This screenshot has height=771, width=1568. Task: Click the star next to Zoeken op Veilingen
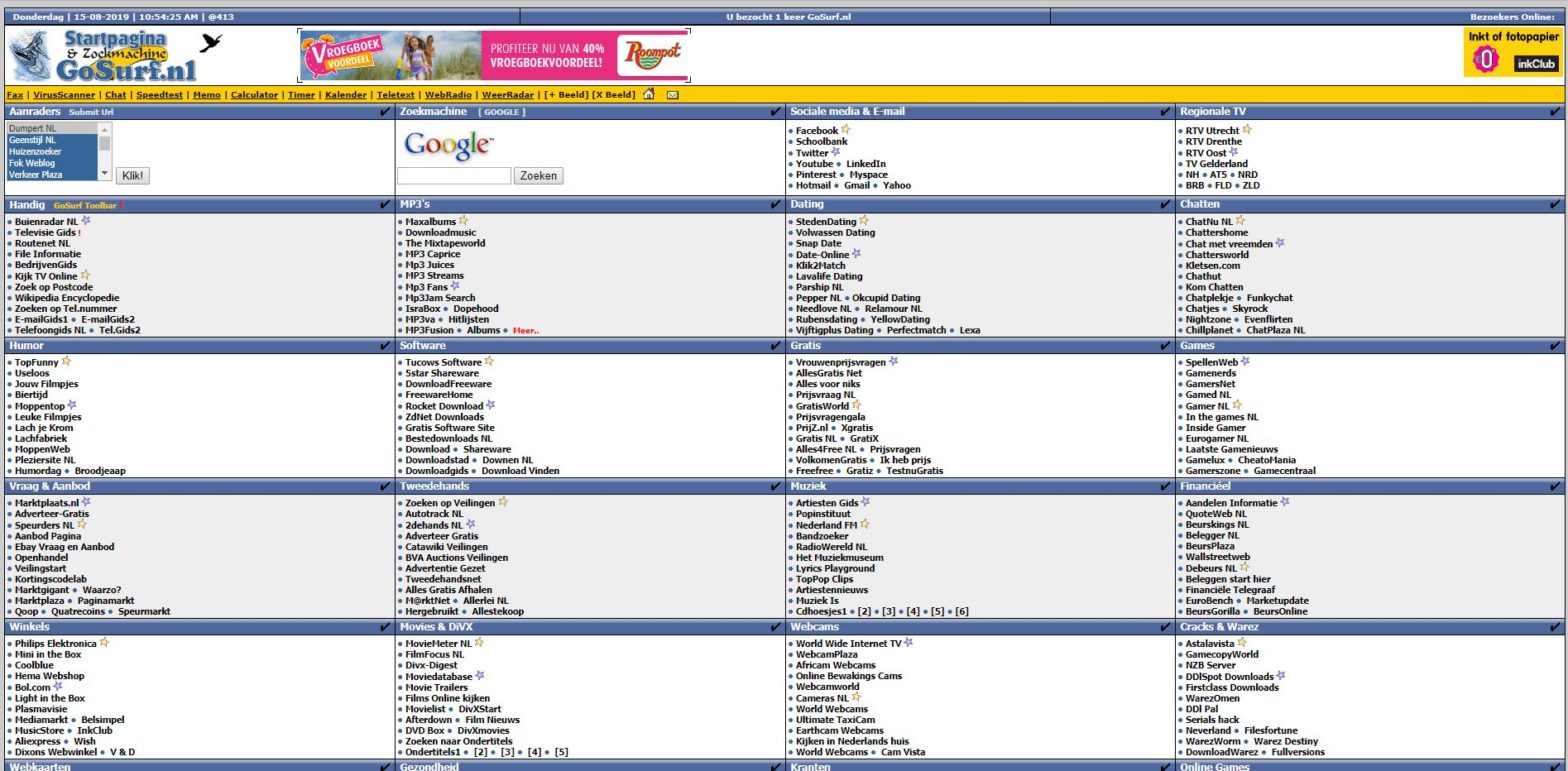[503, 503]
